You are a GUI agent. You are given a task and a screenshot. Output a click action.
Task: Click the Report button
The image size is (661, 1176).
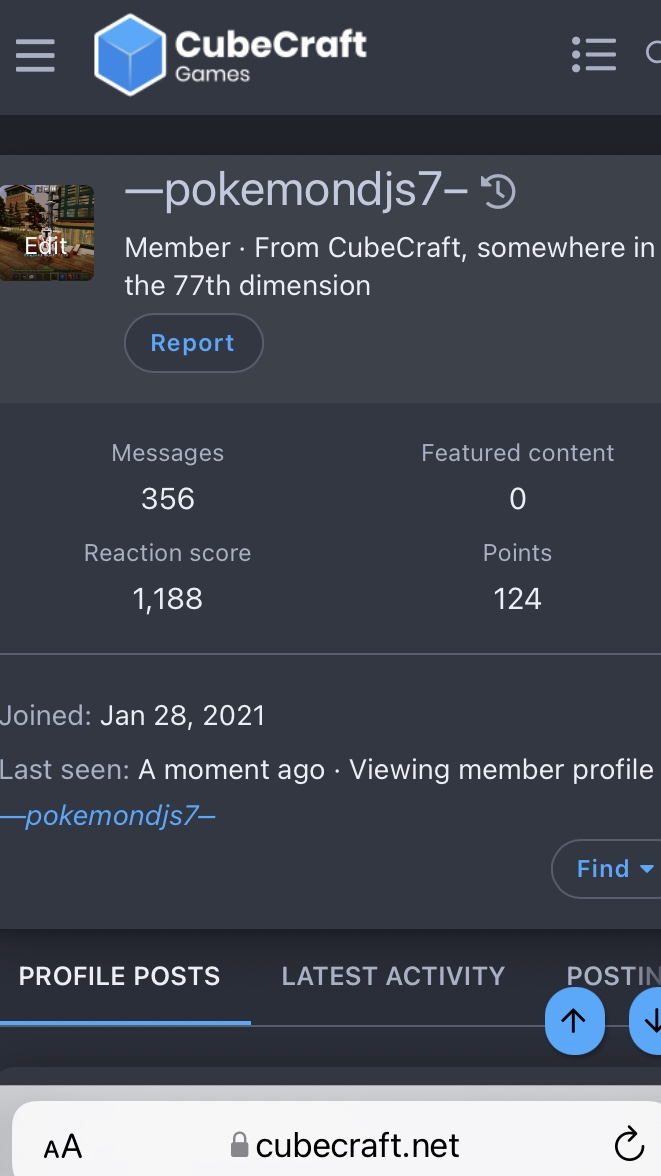coord(194,343)
